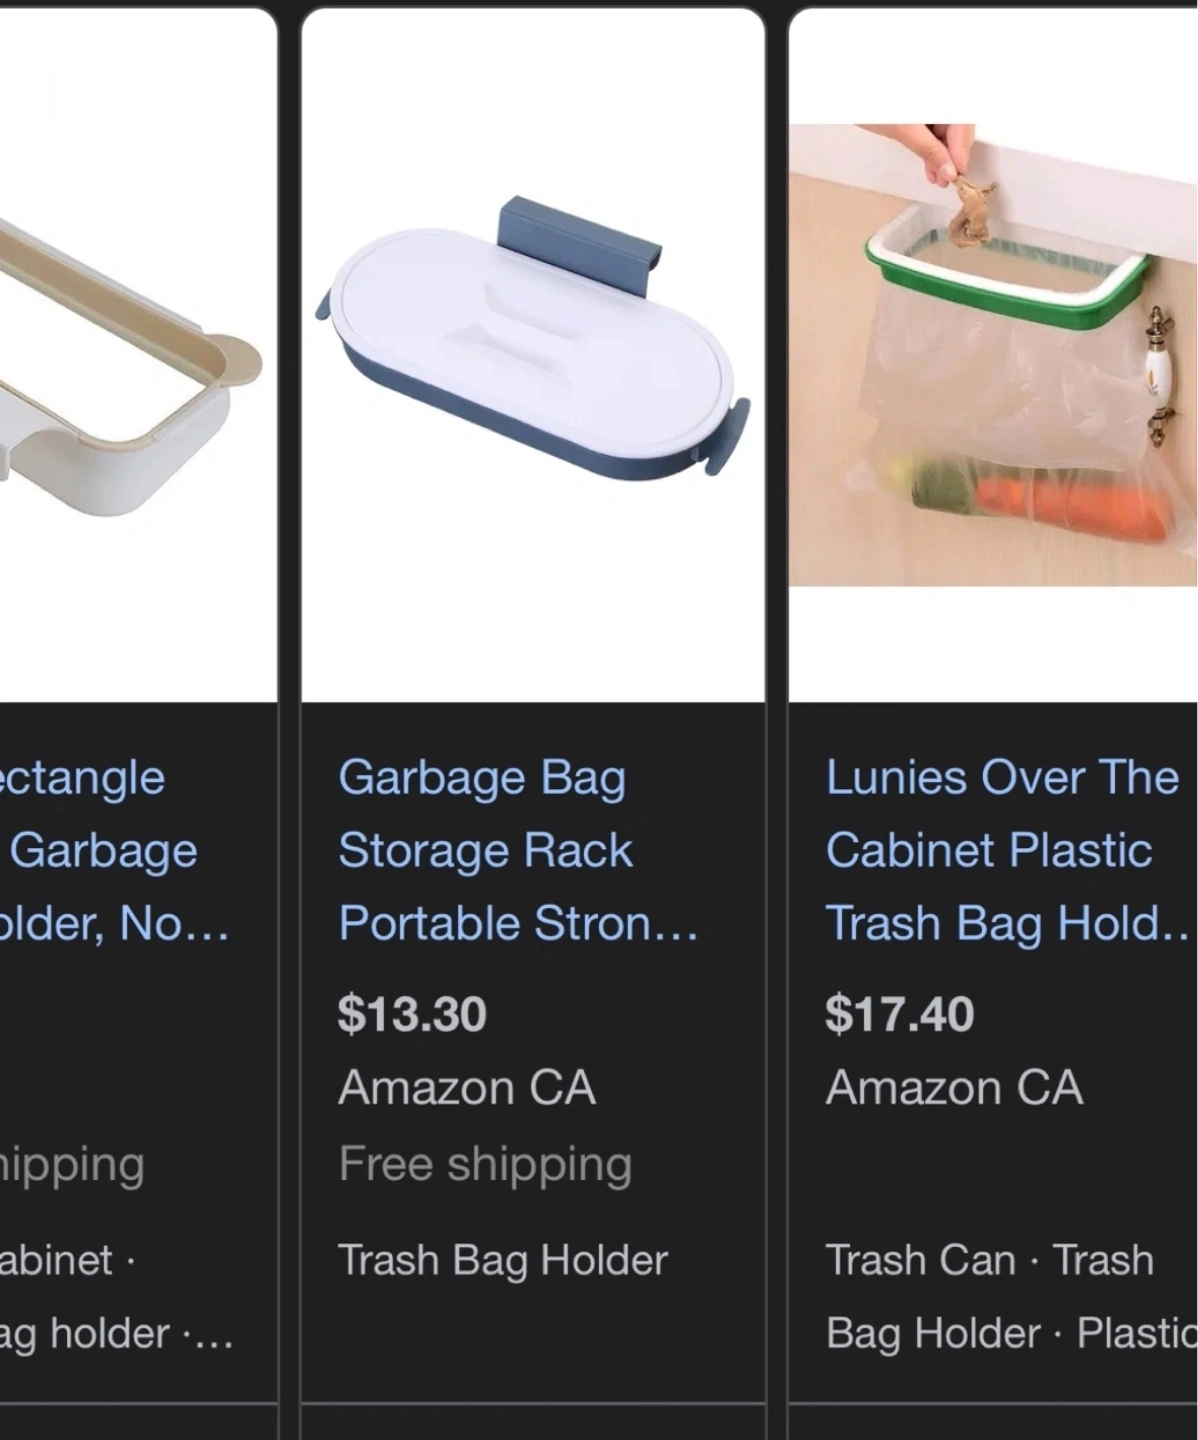Click Amazon CA under the $17.40 item
The height and width of the screenshot is (1440, 1198).
[954, 1088]
